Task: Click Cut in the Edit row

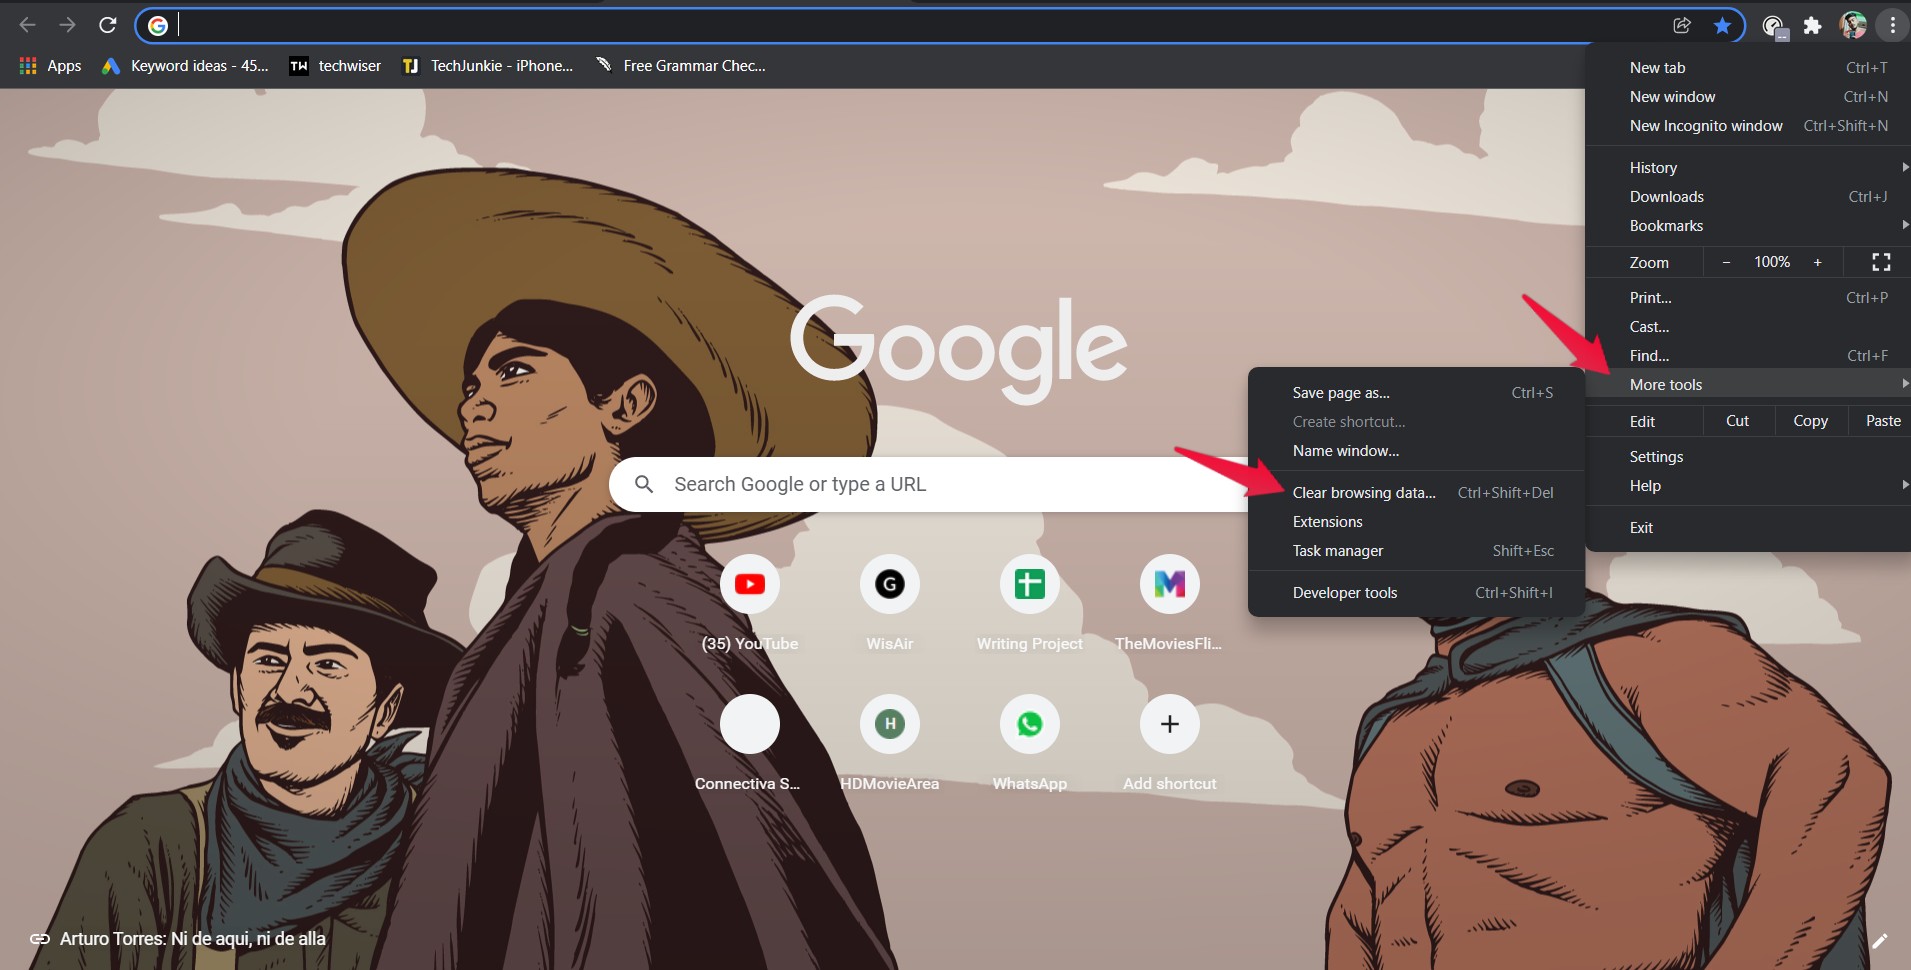Action: point(1737,421)
